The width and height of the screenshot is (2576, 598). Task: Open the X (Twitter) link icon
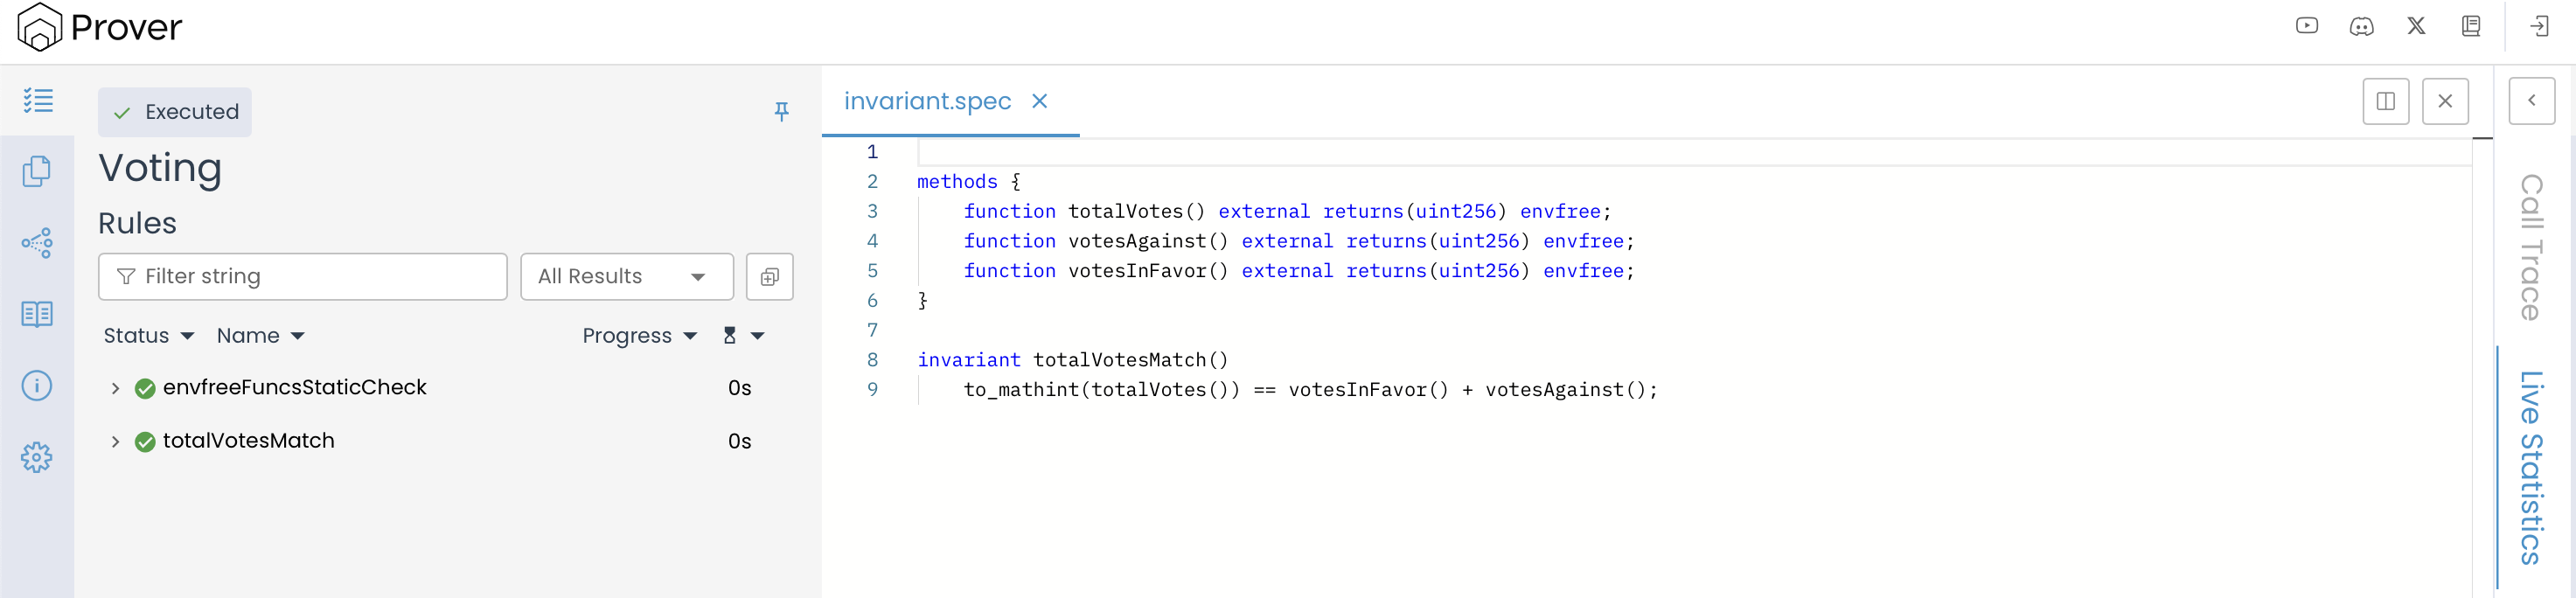click(x=2416, y=26)
